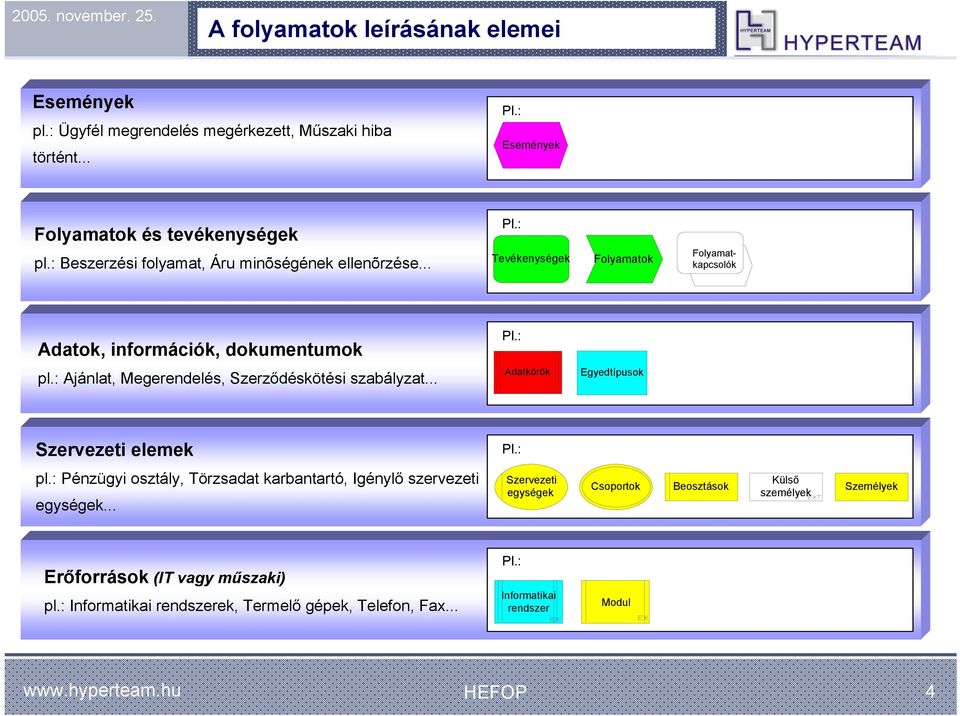Click the text 'Ügyfél megrendelés megérkezett, Műszaki hiba'
The height and width of the screenshot is (716, 960).
point(225,130)
